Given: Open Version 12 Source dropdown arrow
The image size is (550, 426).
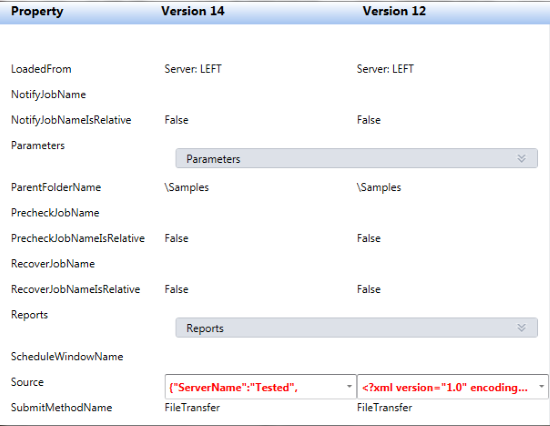Looking at the screenshot, I should click(x=541, y=387).
